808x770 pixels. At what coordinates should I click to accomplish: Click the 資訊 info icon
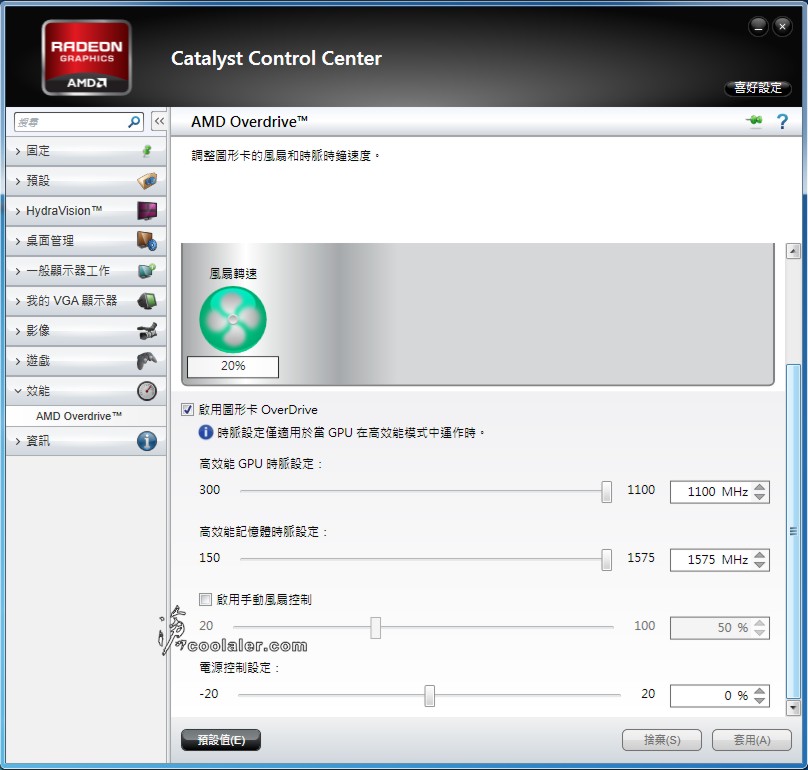[147, 441]
